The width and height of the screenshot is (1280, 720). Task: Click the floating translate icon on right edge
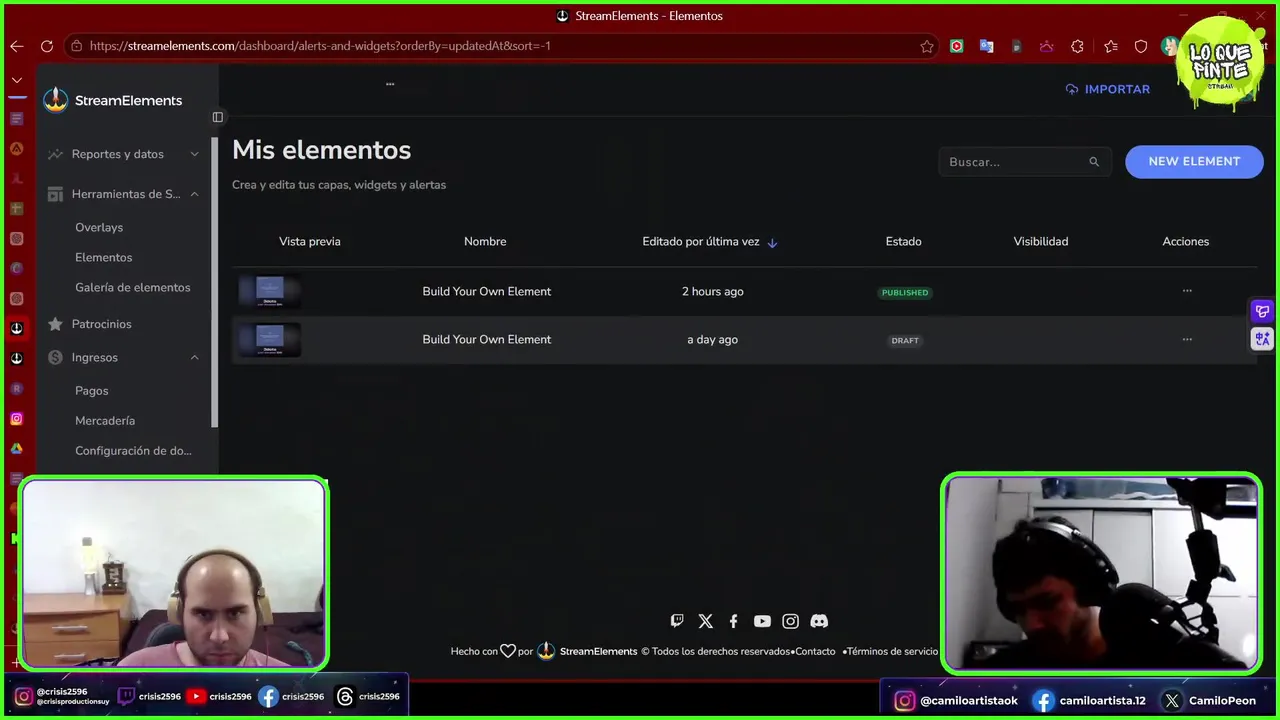coord(1262,339)
